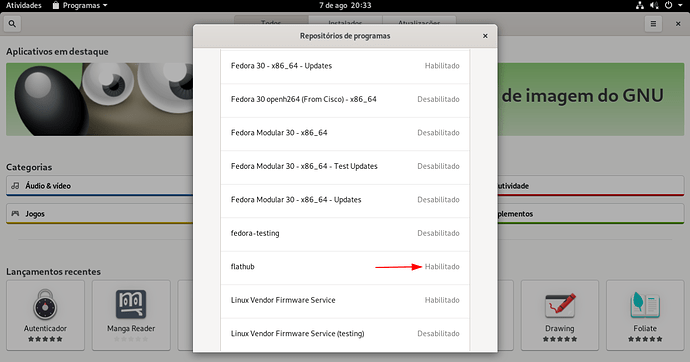Select the Fedora Modular 30 - x86_64 row
The width and height of the screenshot is (690, 362).
[x=345, y=133]
